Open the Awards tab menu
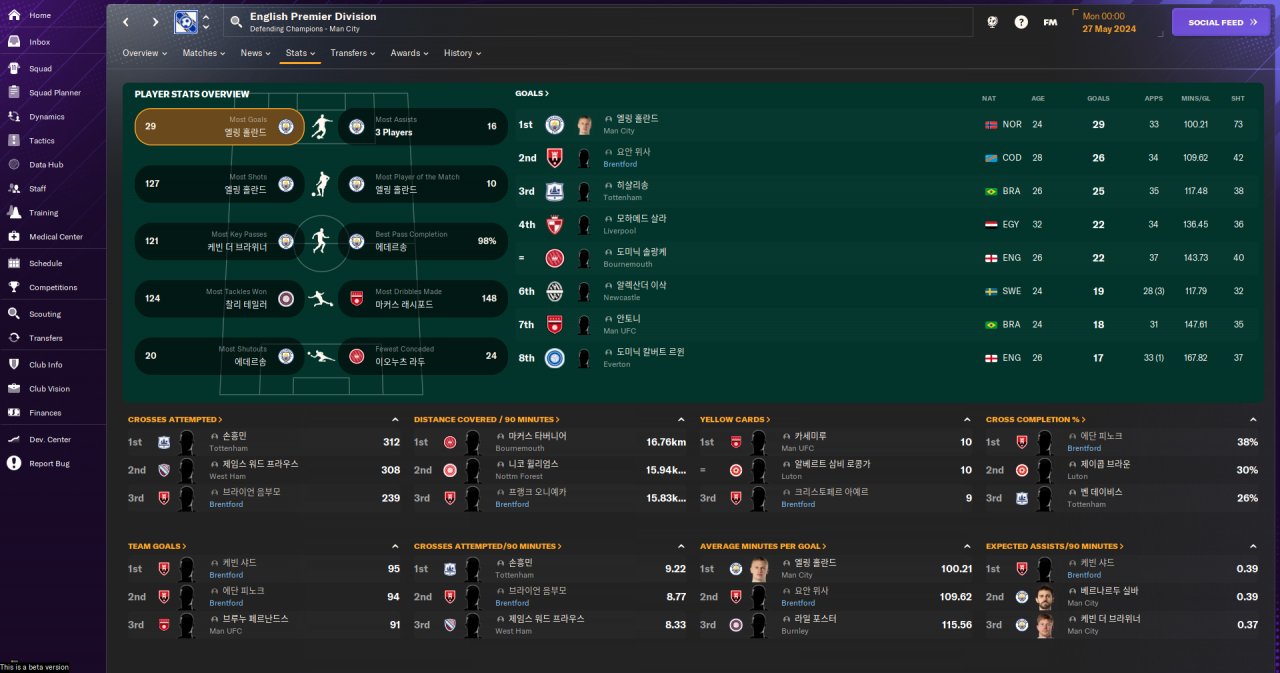This screenshot has width=1280, height=673. coord(409,53)
